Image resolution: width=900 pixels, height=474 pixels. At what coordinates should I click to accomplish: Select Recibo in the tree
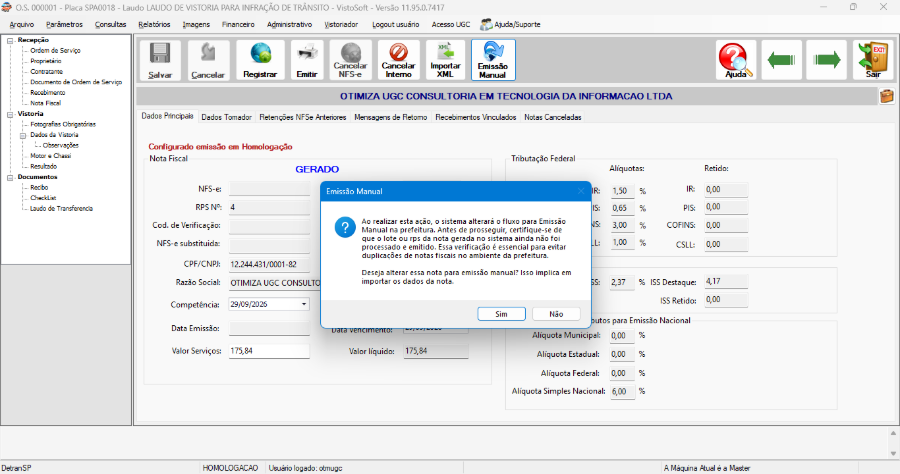39,188
